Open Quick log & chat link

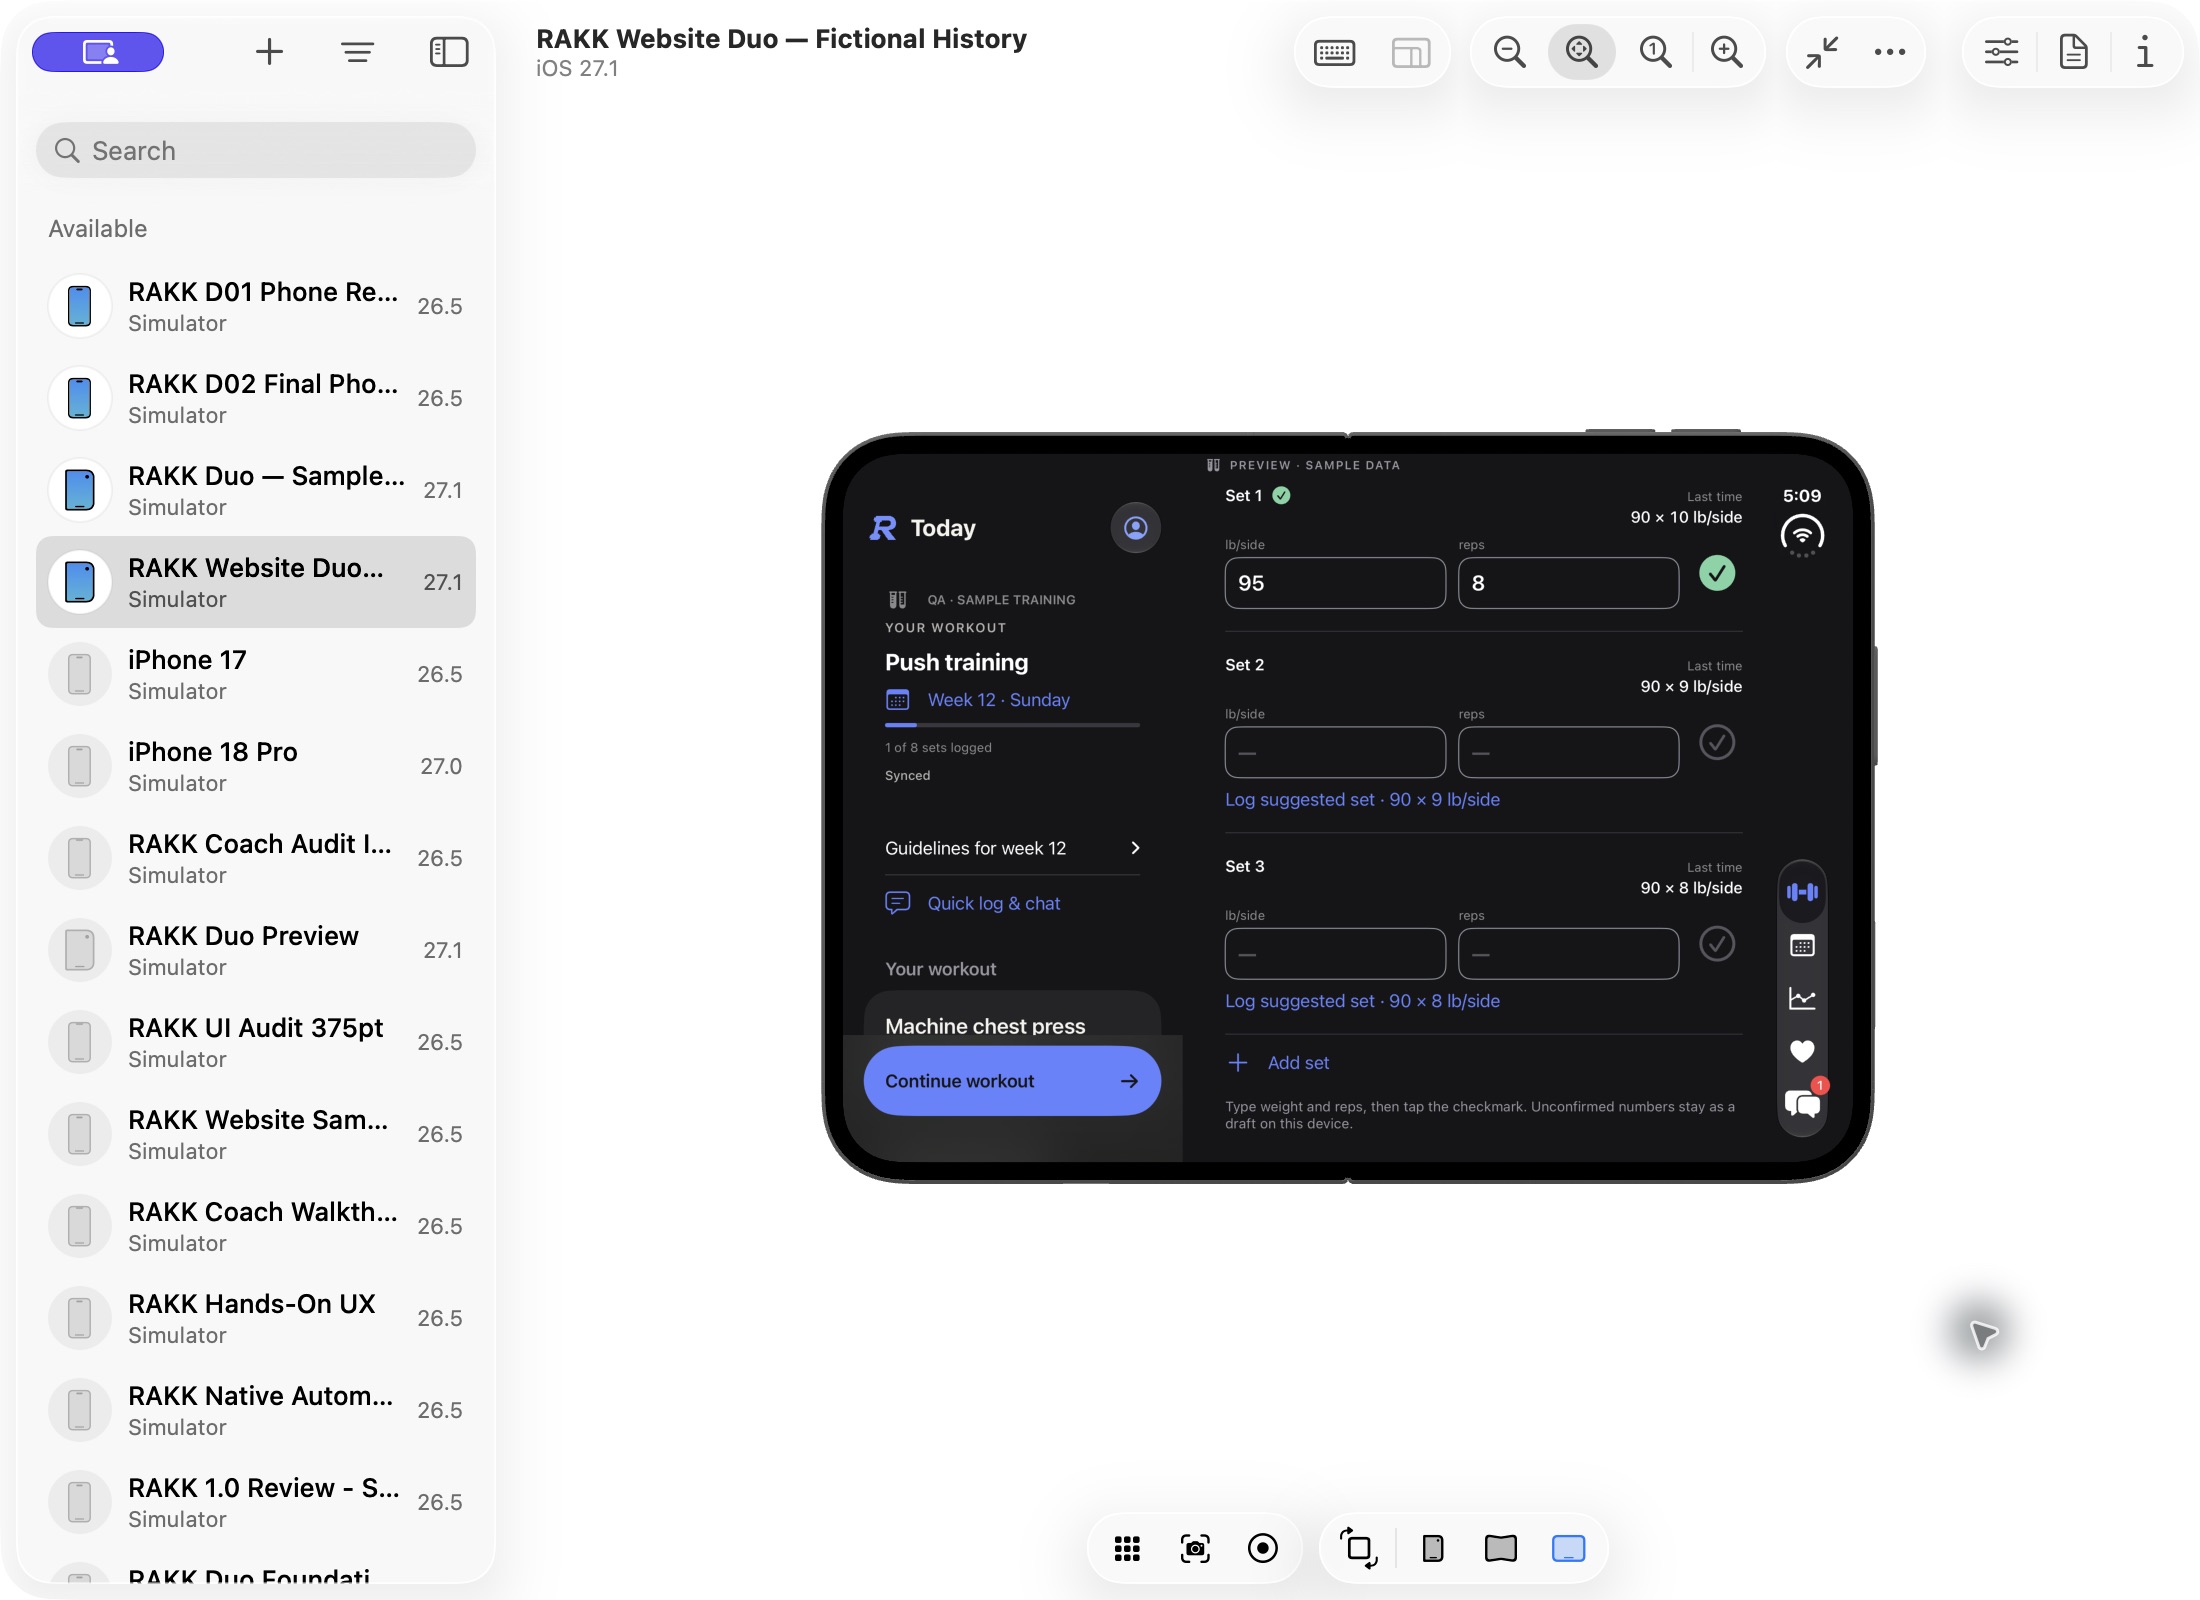(973, 904)
